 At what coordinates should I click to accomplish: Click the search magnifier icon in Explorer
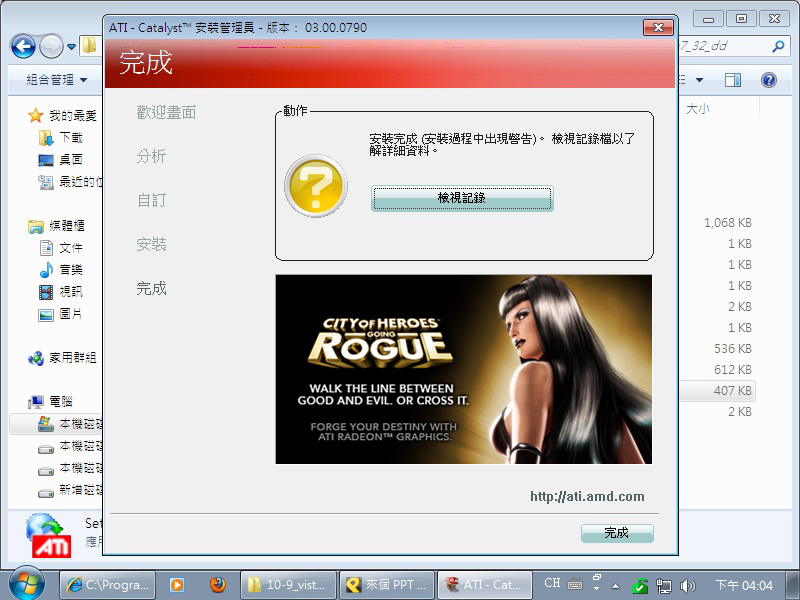[778, 46]
